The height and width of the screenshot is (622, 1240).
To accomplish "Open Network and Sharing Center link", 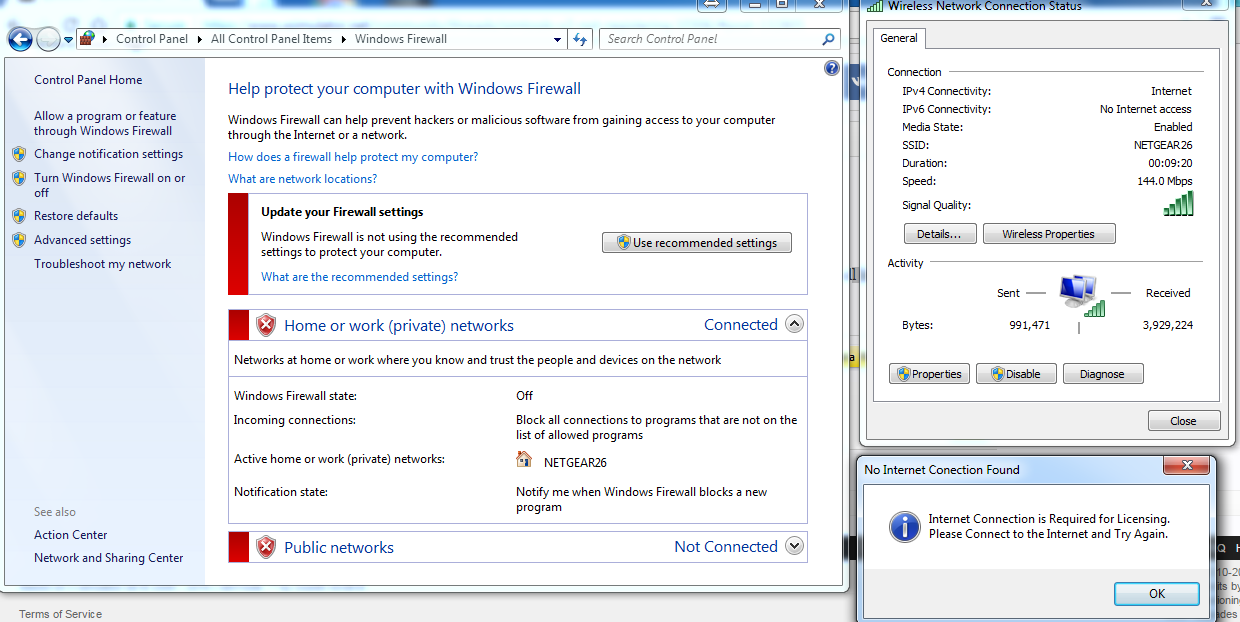I will point(109,558).
